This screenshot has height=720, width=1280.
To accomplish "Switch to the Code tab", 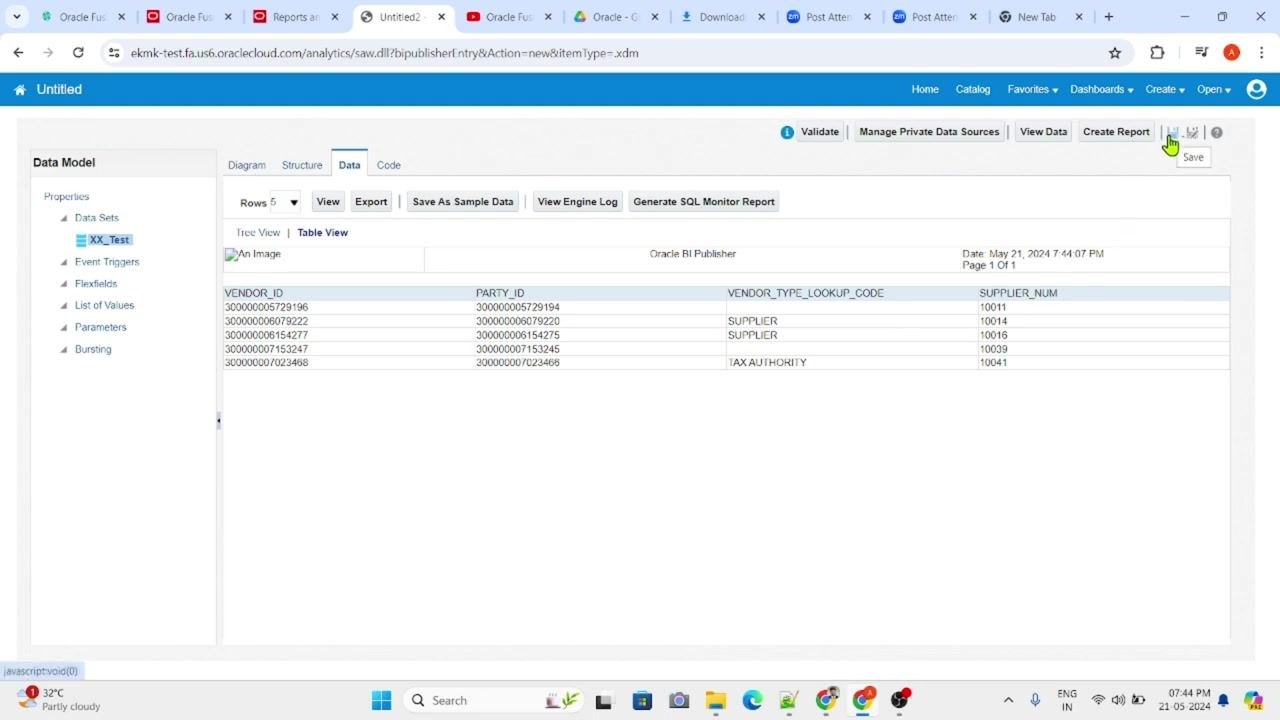I will coord(389,165).
